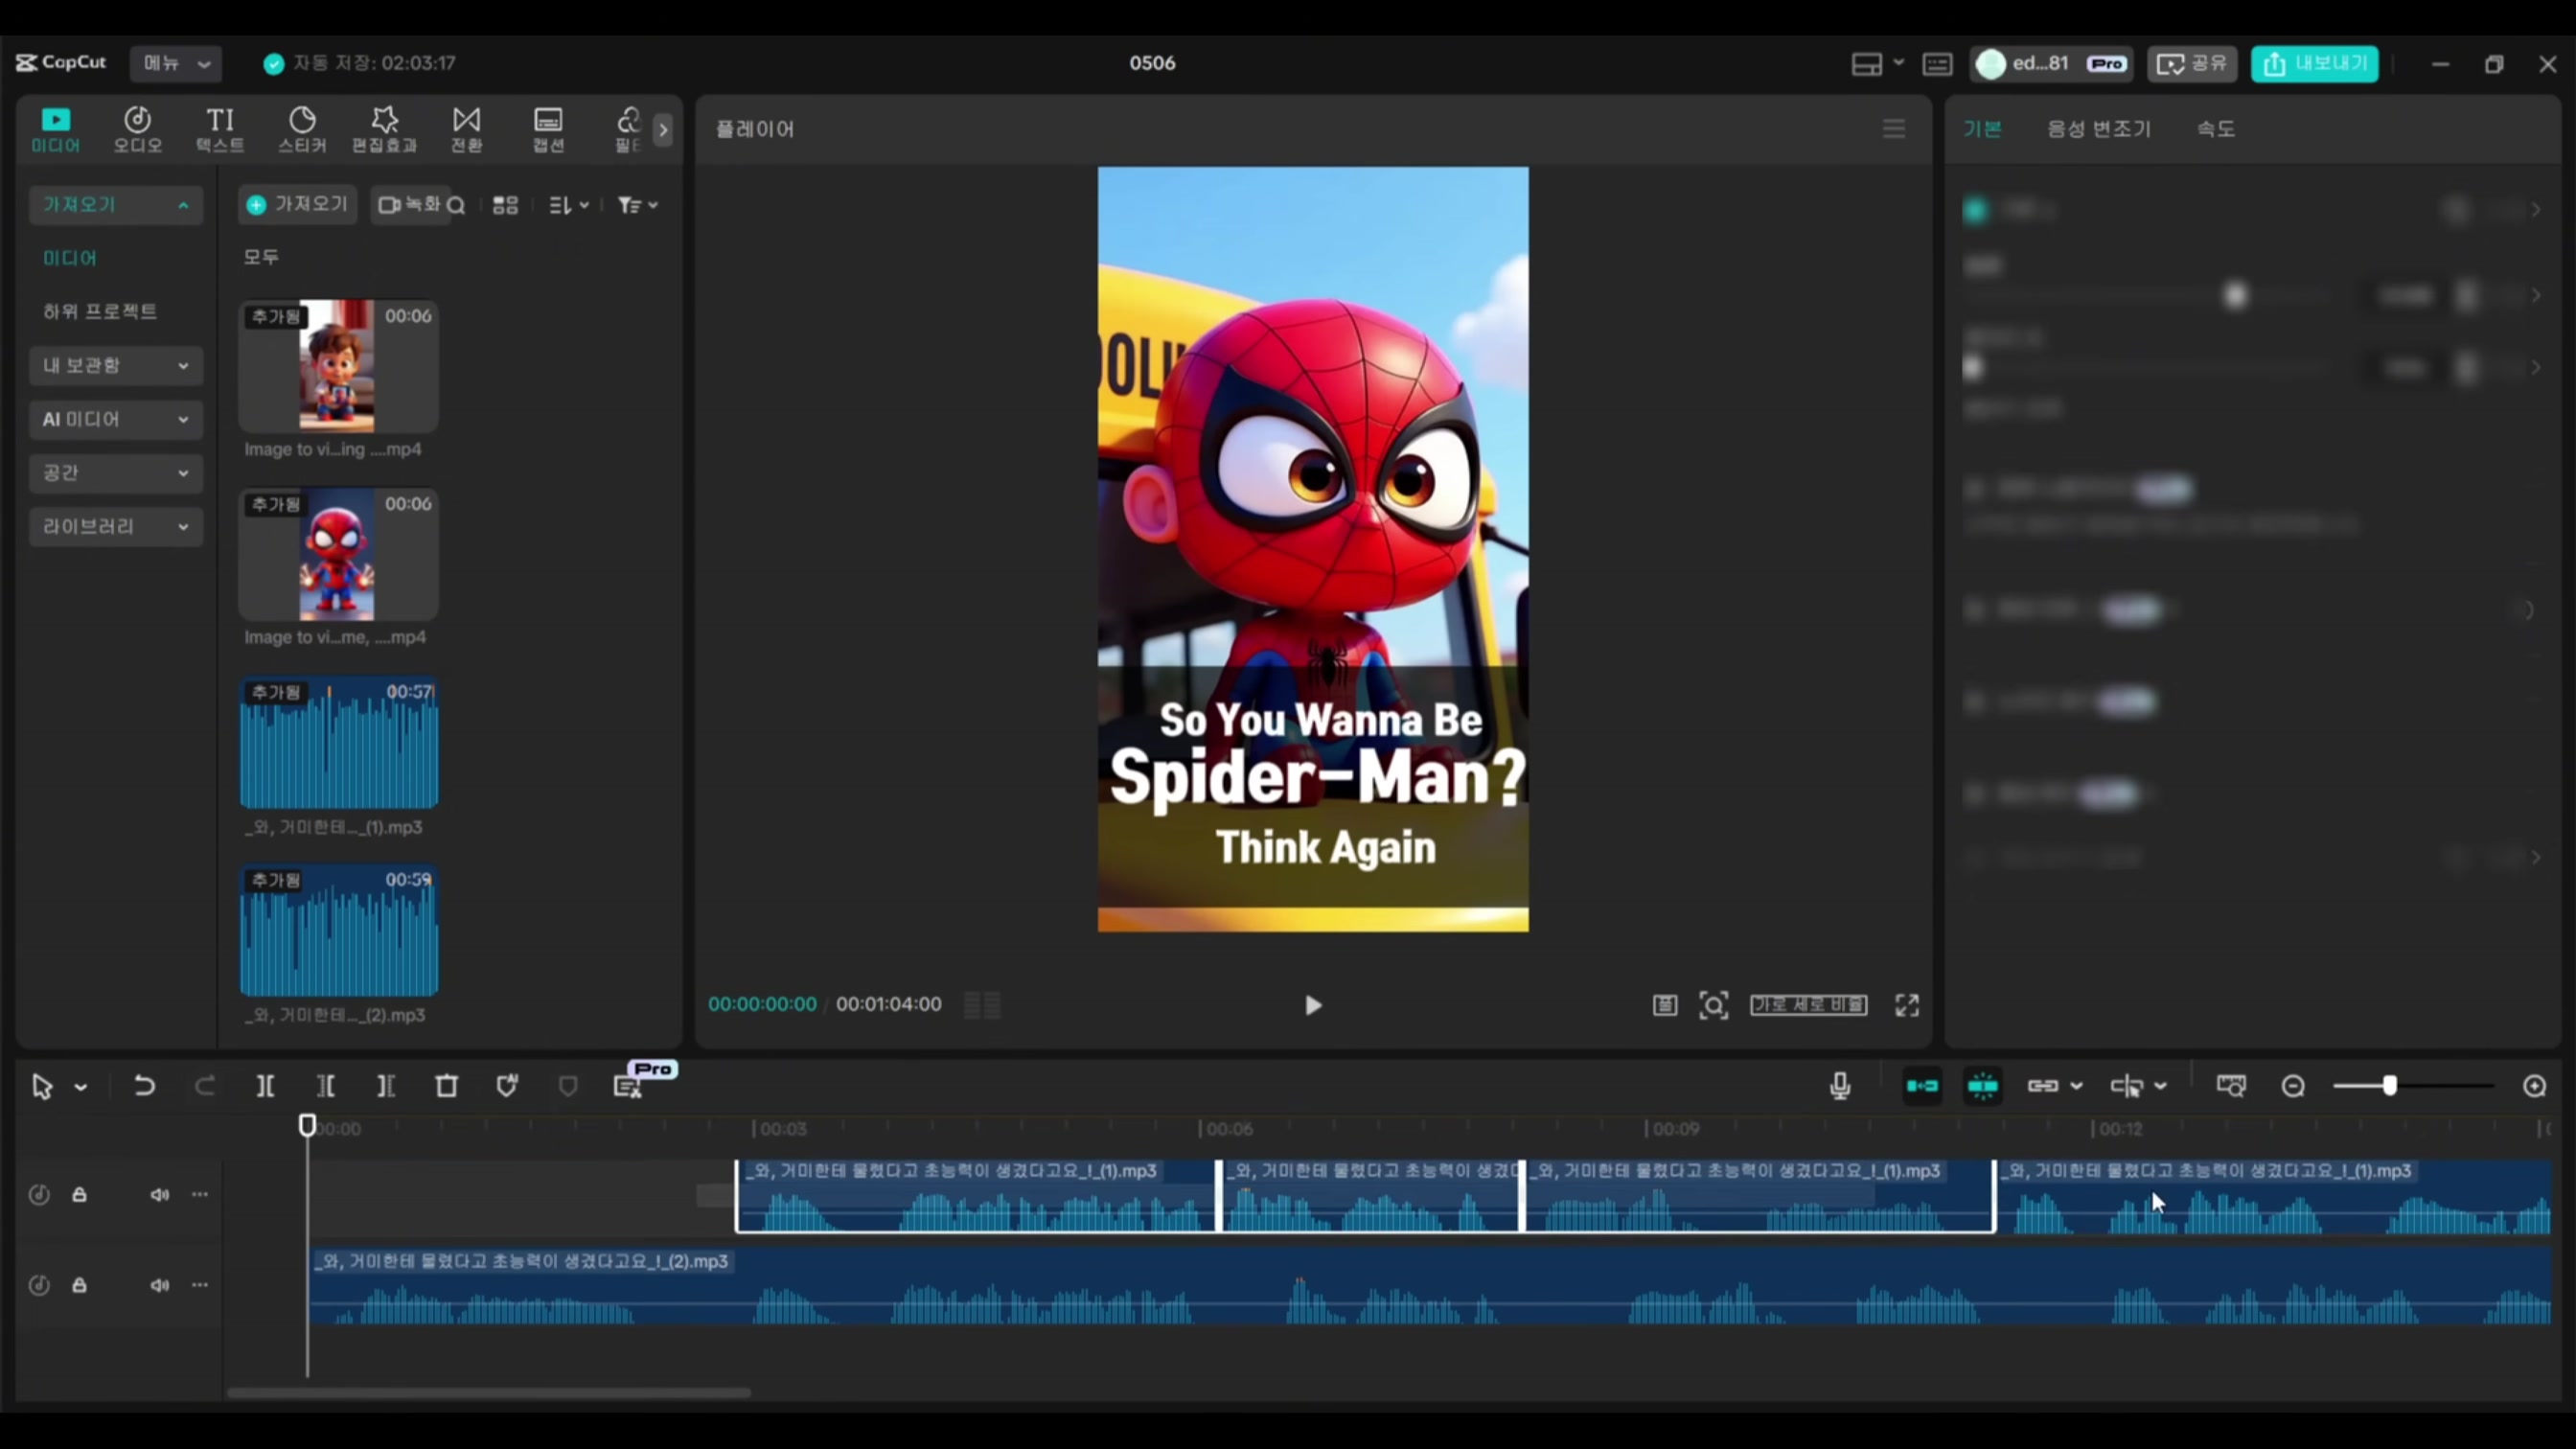Image resolution: width=2576 pixels, height=1449 pixels.
Task: Open the Stickers (스티커) tab
Action: pos(302,130)
